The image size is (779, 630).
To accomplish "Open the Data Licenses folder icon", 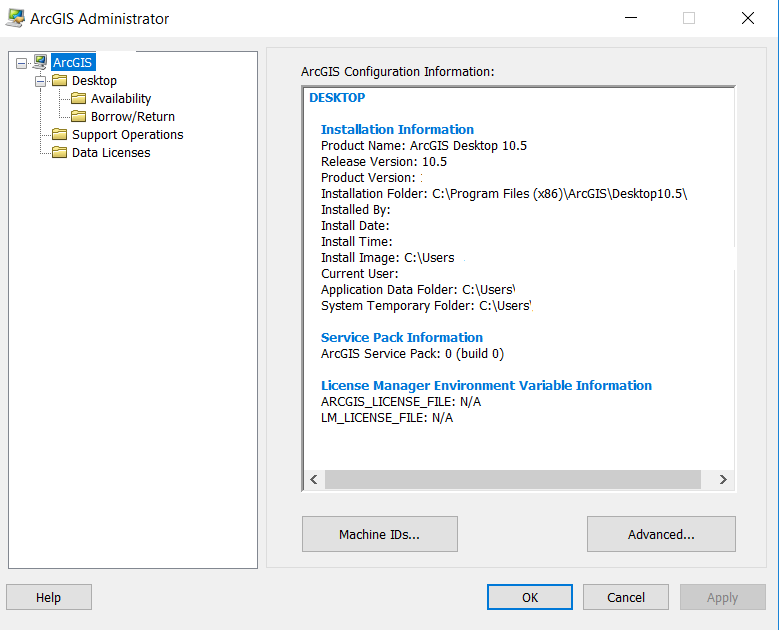I will coord(60,152).
